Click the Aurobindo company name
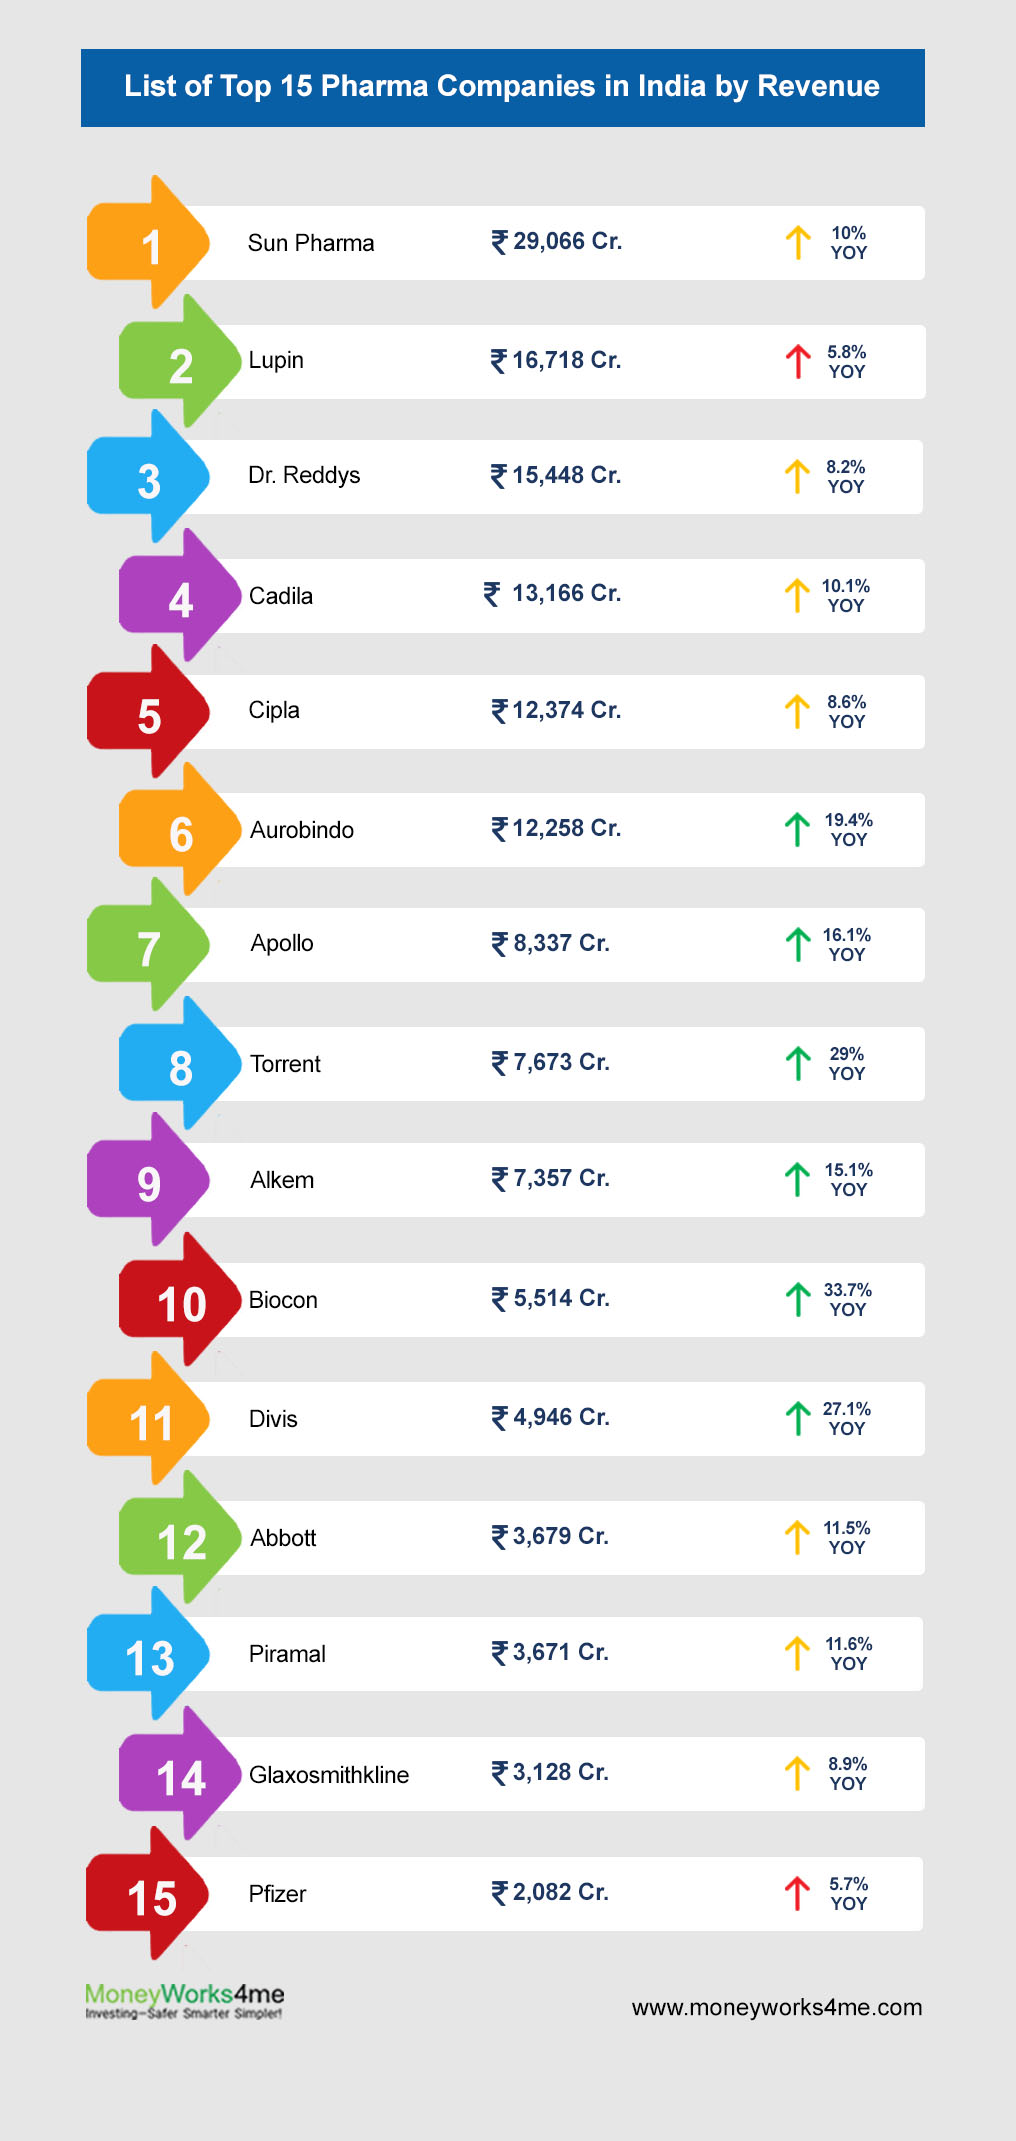The width and height of the screenshot is (1016, 2141). point(302,830)
